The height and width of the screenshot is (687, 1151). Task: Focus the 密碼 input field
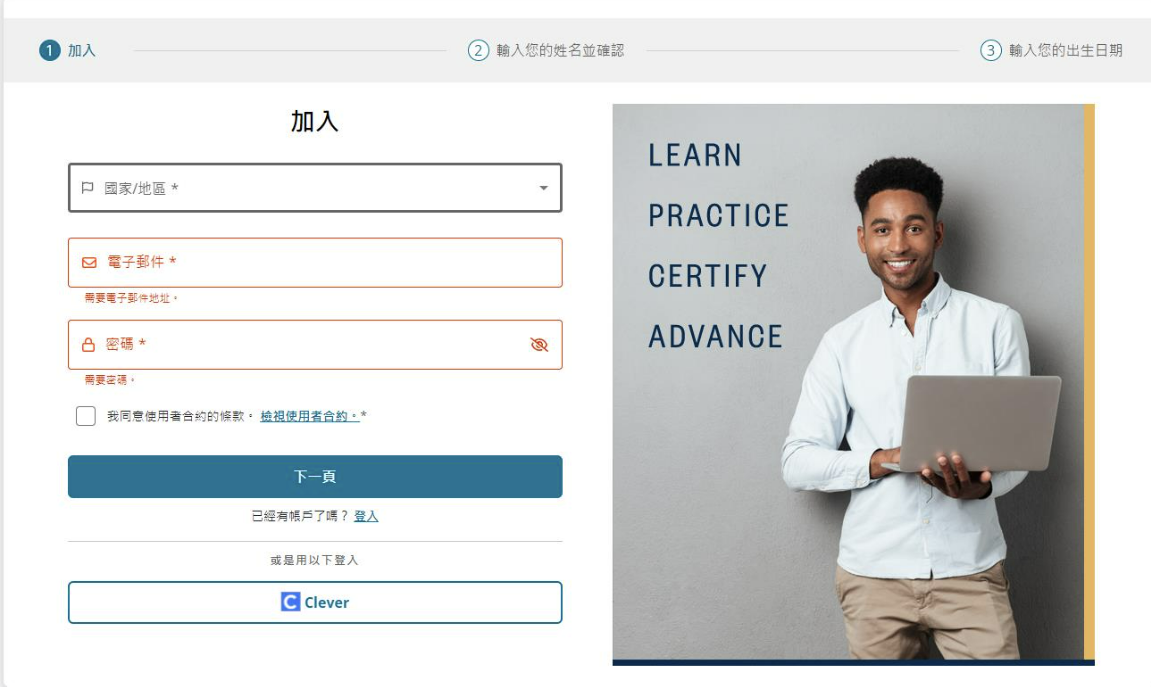pyautogui.click(x=315, y=344)
